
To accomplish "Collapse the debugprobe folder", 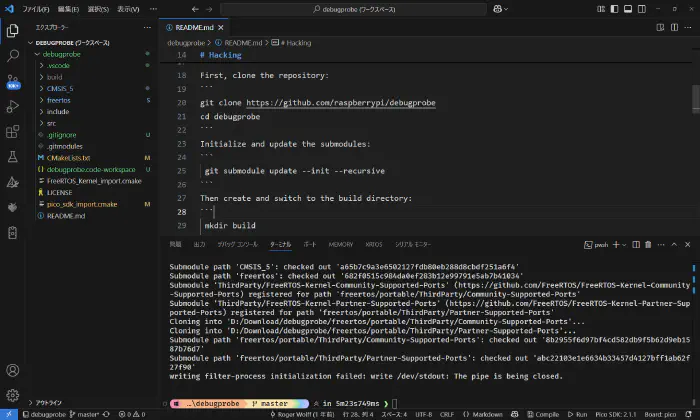I will tap(37, 54).
